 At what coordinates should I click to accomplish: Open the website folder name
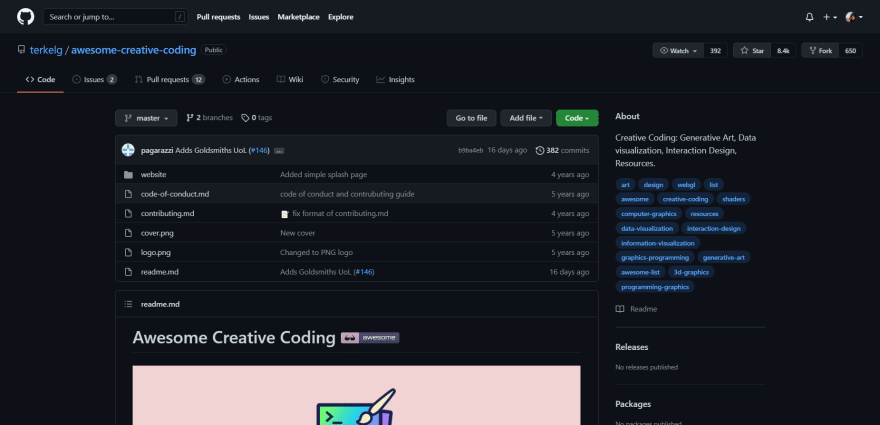(153, 175)
